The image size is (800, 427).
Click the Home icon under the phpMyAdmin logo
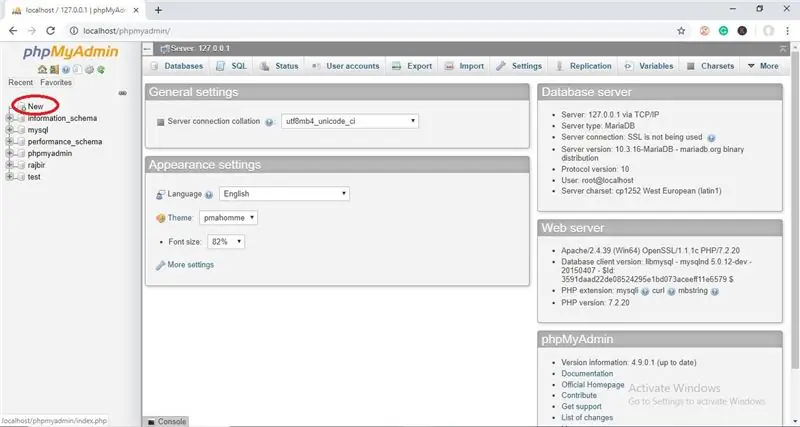click(x=42, y=70)
